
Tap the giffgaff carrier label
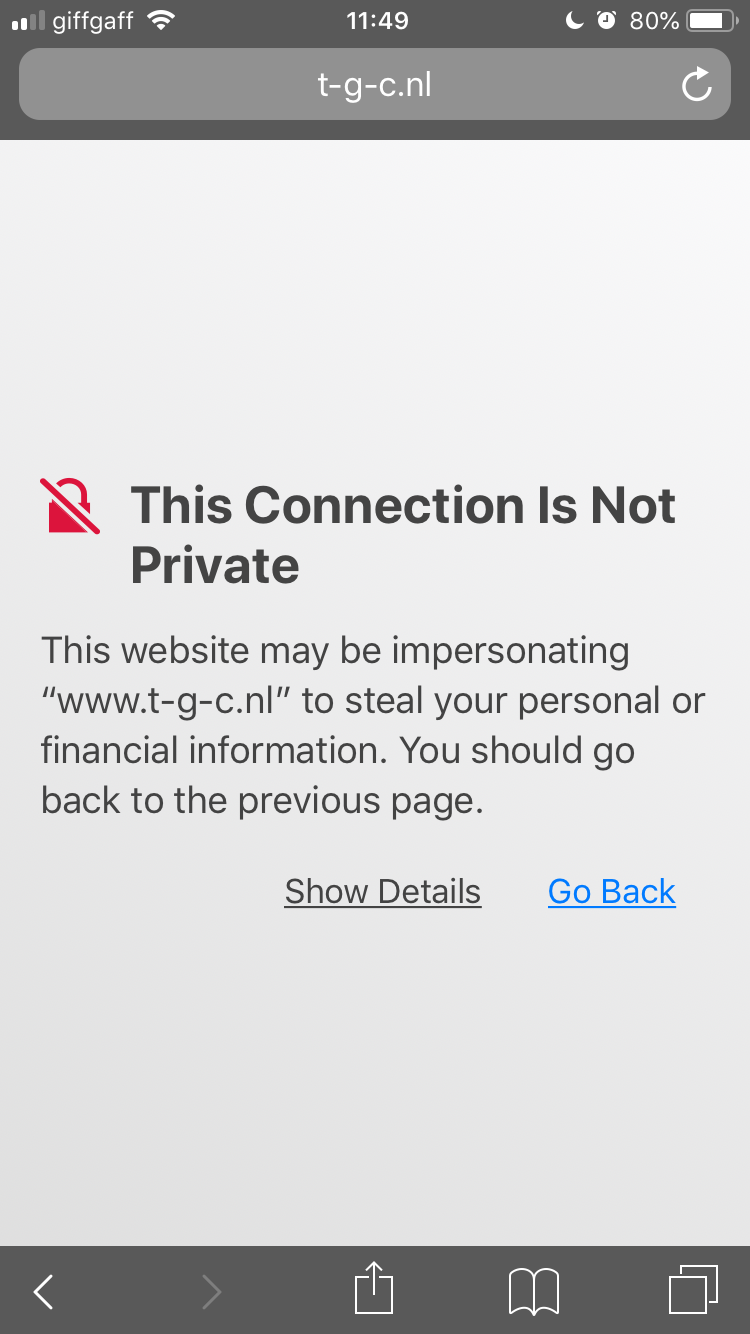93,21
